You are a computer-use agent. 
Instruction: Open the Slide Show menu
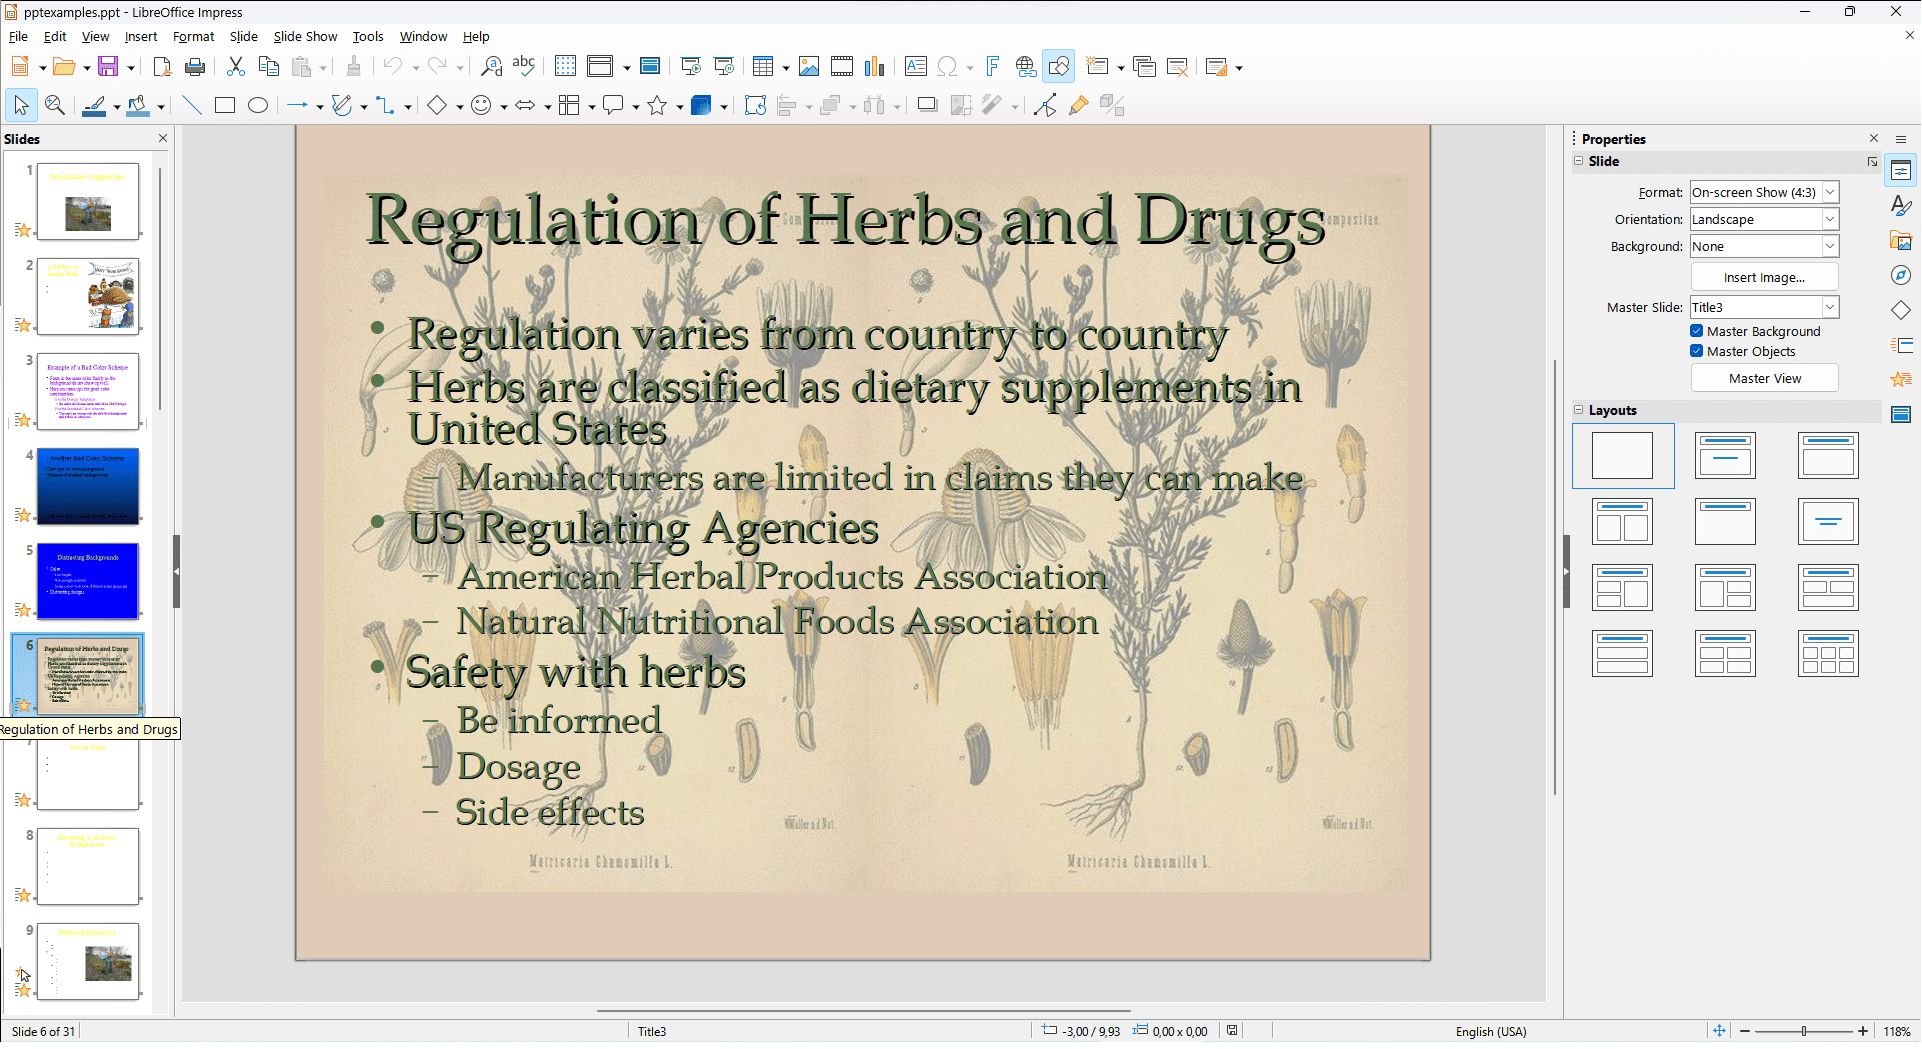tap(305, 37)
